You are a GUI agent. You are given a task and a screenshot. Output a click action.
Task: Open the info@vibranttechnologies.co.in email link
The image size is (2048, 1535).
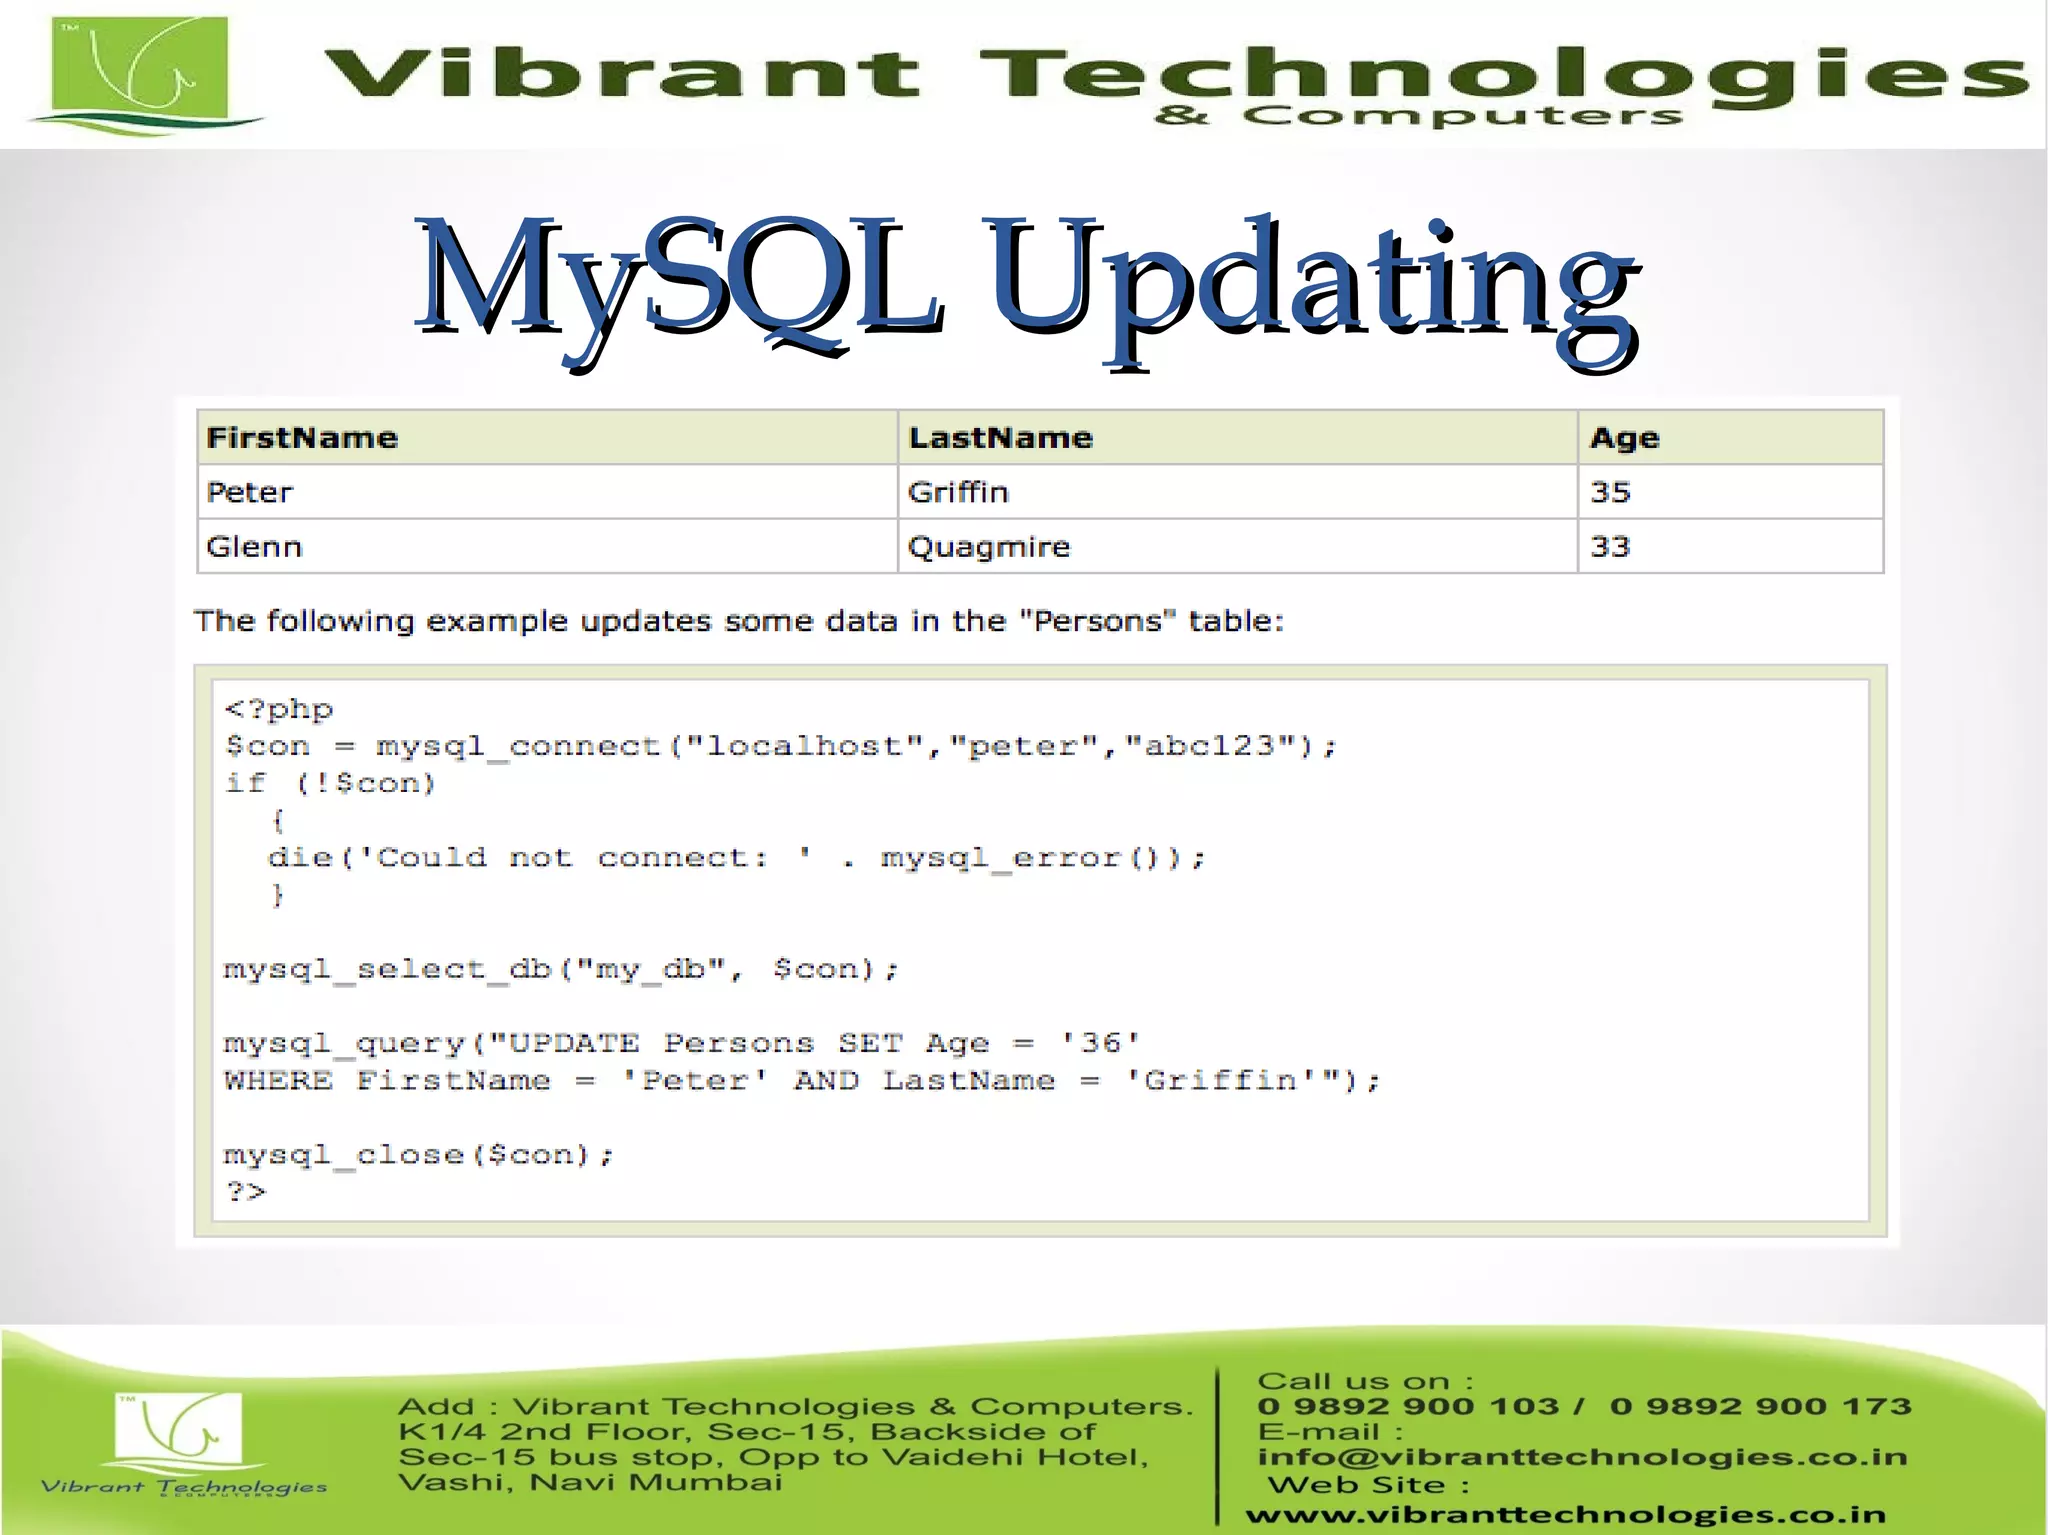point(1582,1458)
